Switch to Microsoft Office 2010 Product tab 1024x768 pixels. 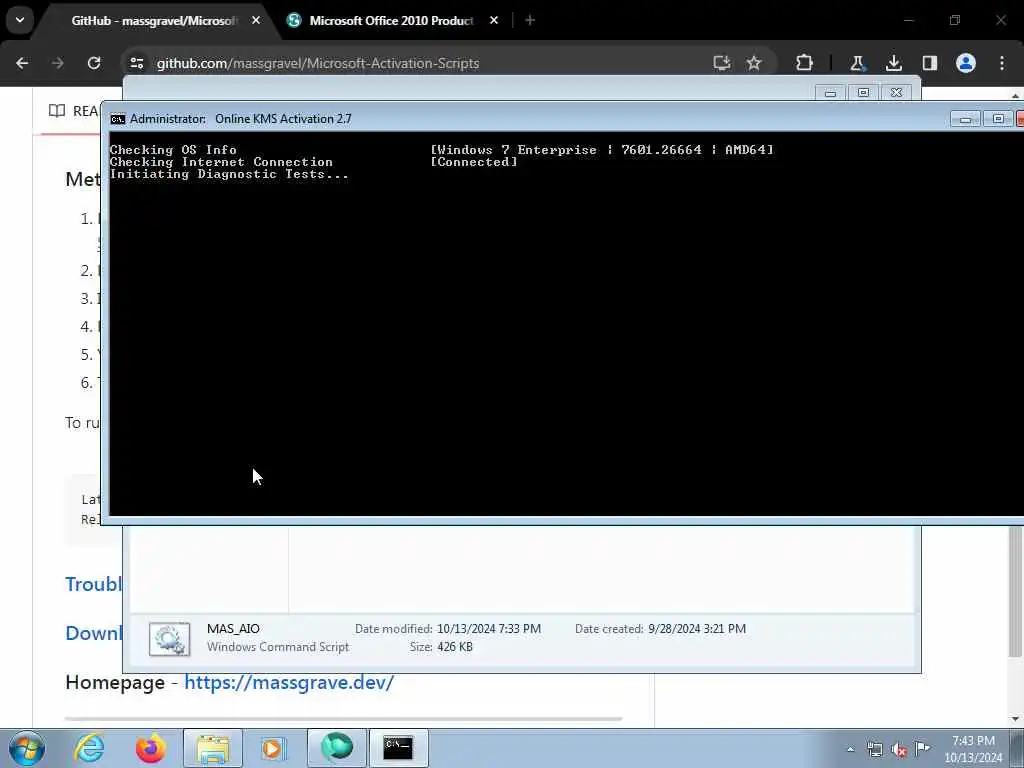pyautogui.click(x=392, y=21)
